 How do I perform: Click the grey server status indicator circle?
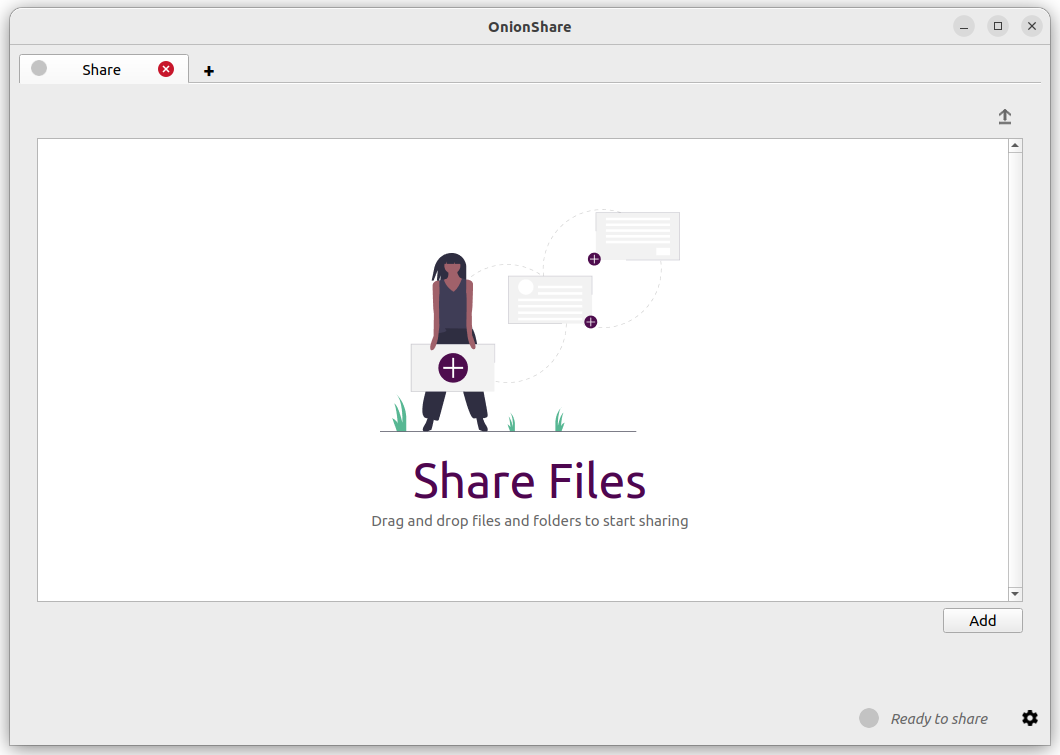(869, 718)
